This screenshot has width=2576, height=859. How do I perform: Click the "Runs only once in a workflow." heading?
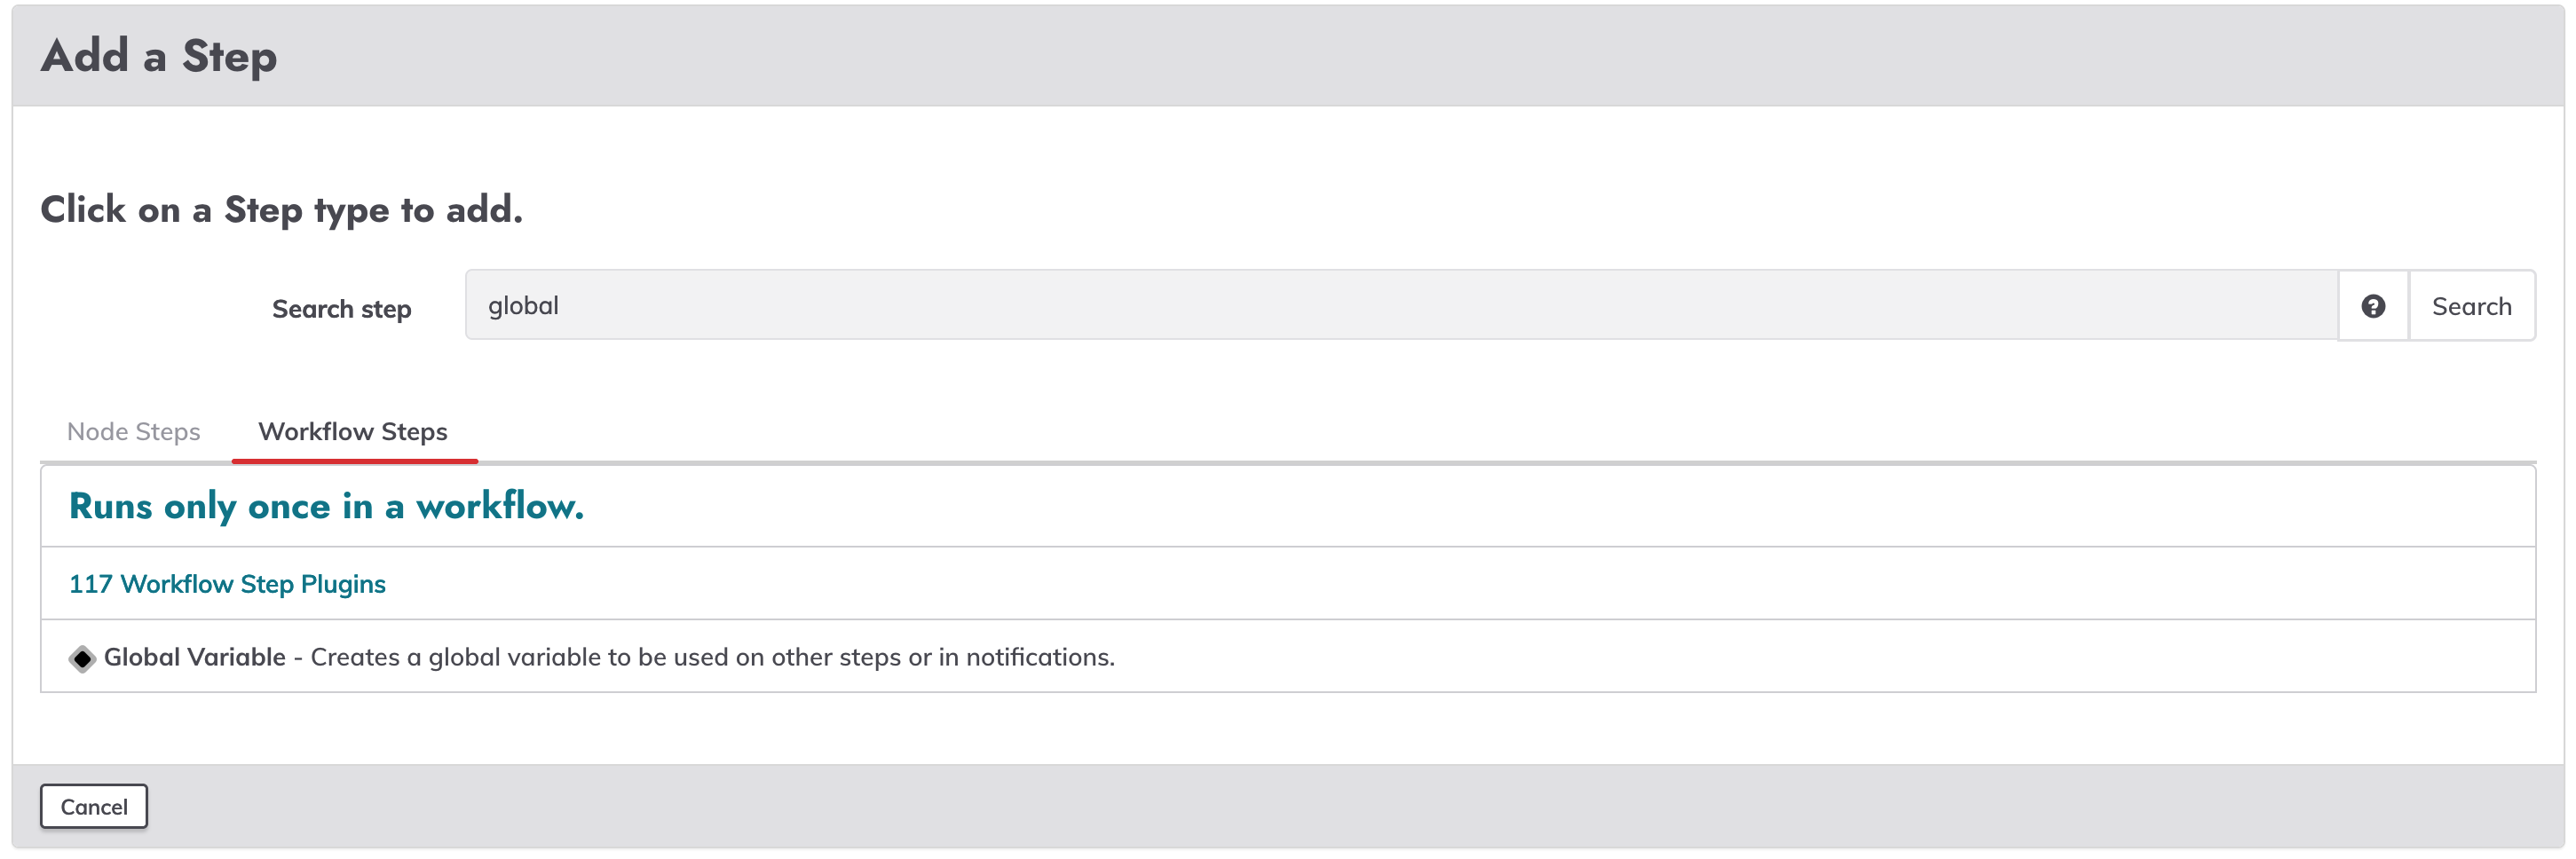326,506
